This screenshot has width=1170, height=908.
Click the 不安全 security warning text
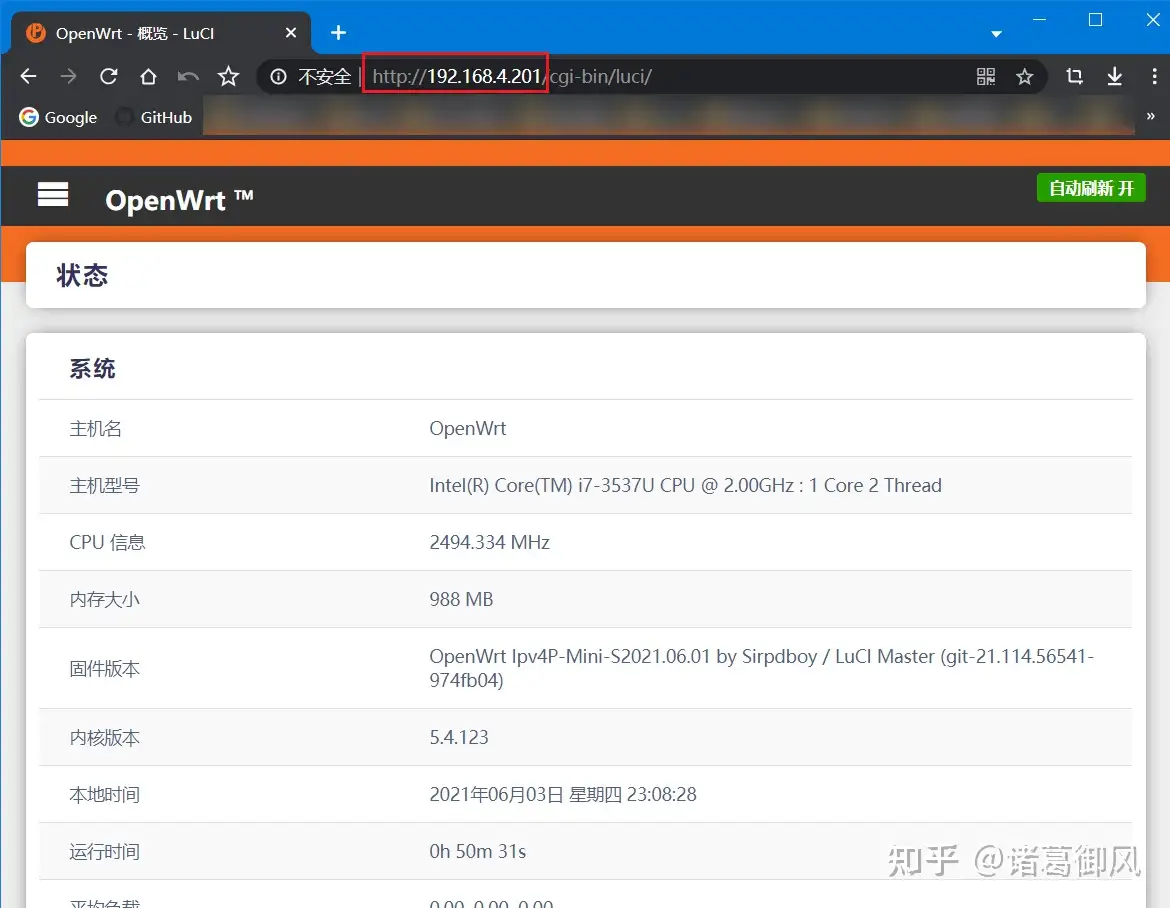pos(325,77)
